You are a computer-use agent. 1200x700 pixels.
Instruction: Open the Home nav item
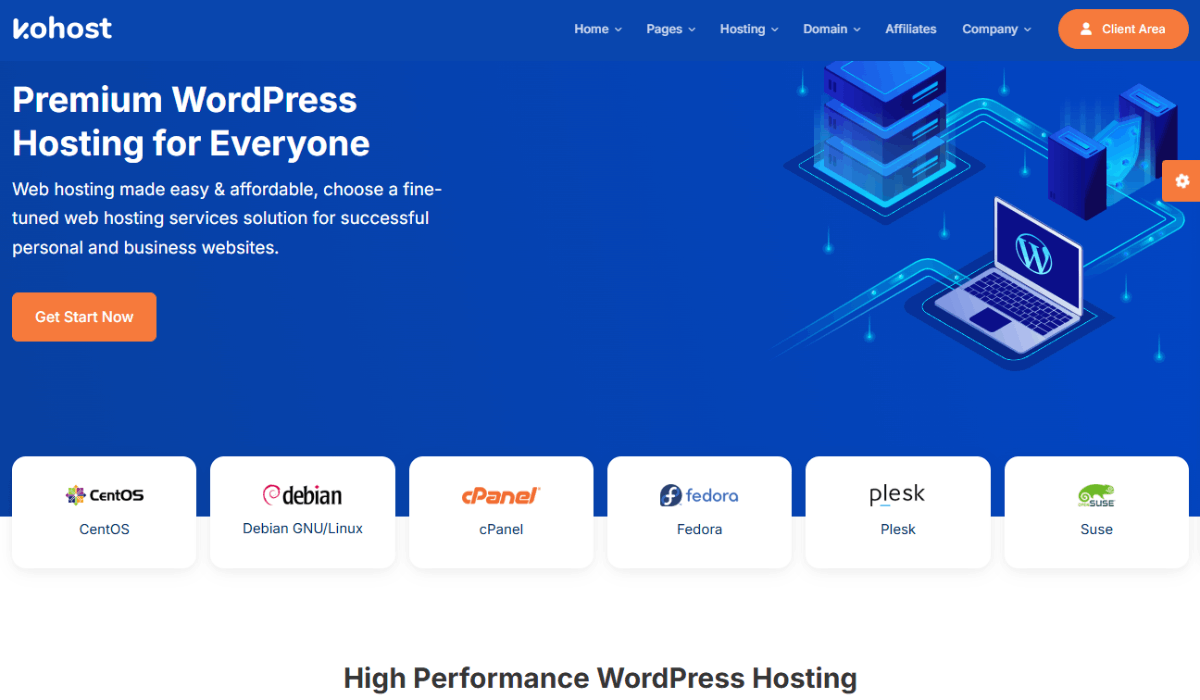click(x=591, y=29)
